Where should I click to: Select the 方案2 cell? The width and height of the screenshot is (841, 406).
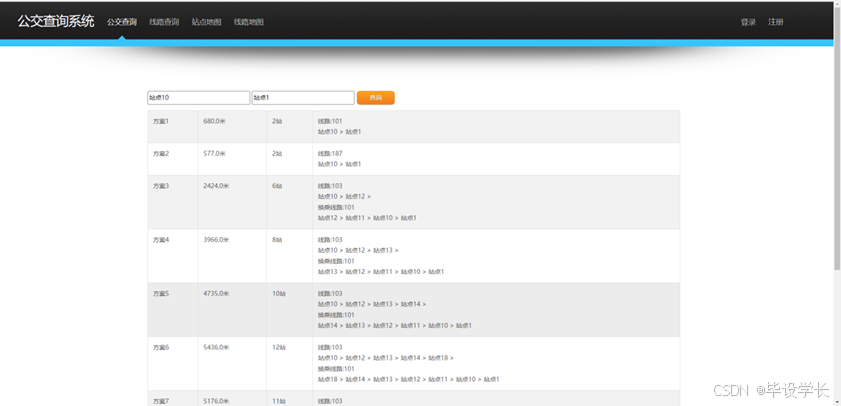tap(173, 159)
